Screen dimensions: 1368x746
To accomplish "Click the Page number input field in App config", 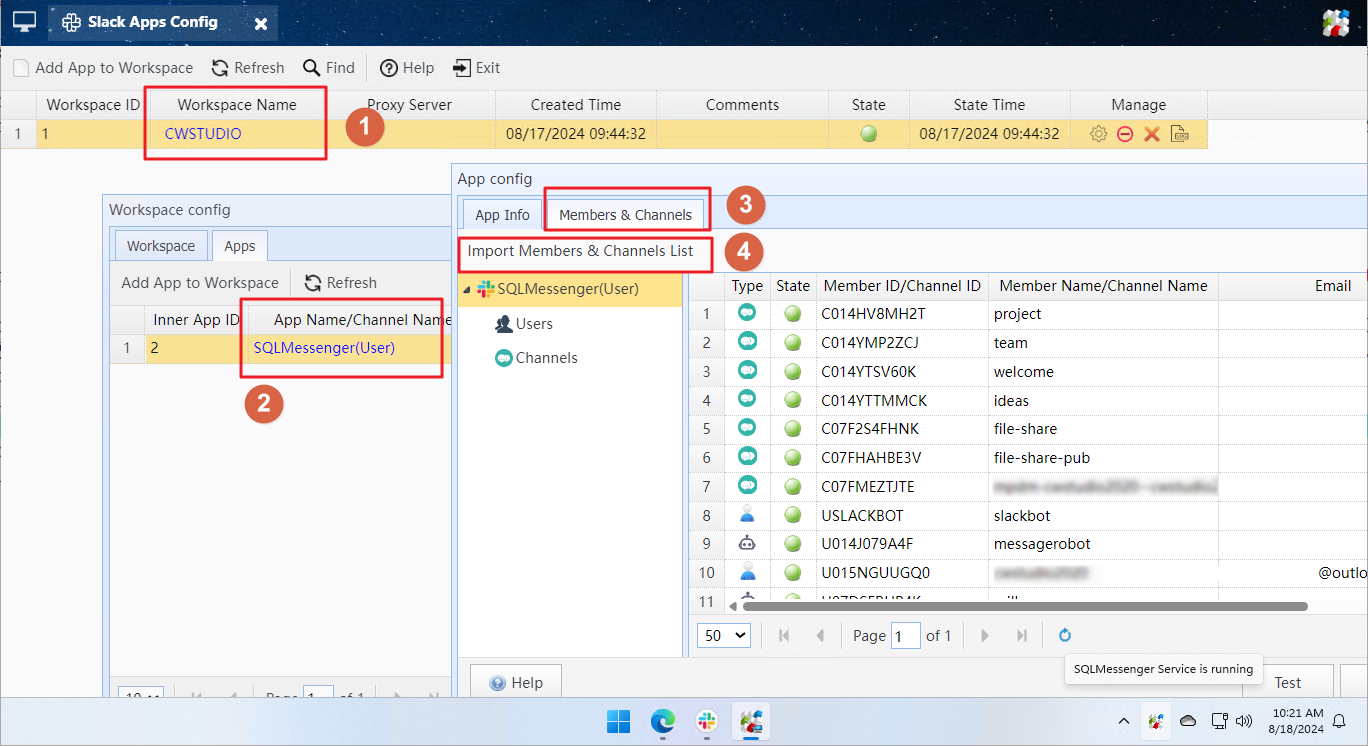I will point(905,635).
